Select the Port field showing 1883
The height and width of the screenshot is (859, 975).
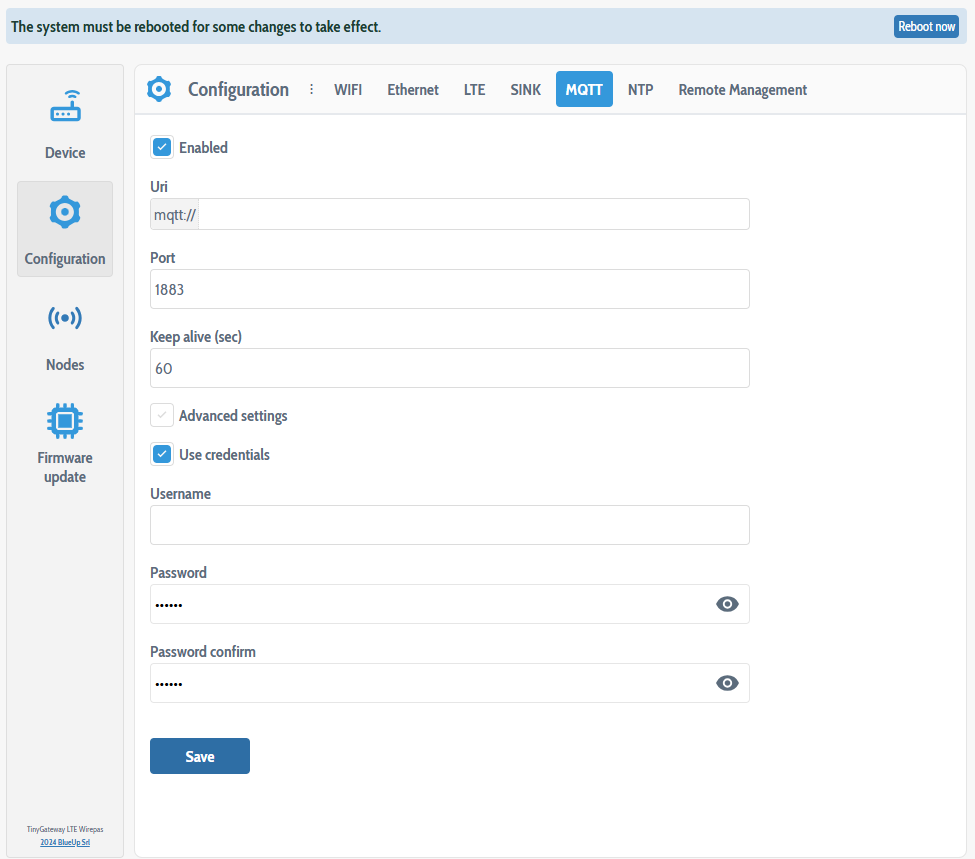click(x=449, y=288)
